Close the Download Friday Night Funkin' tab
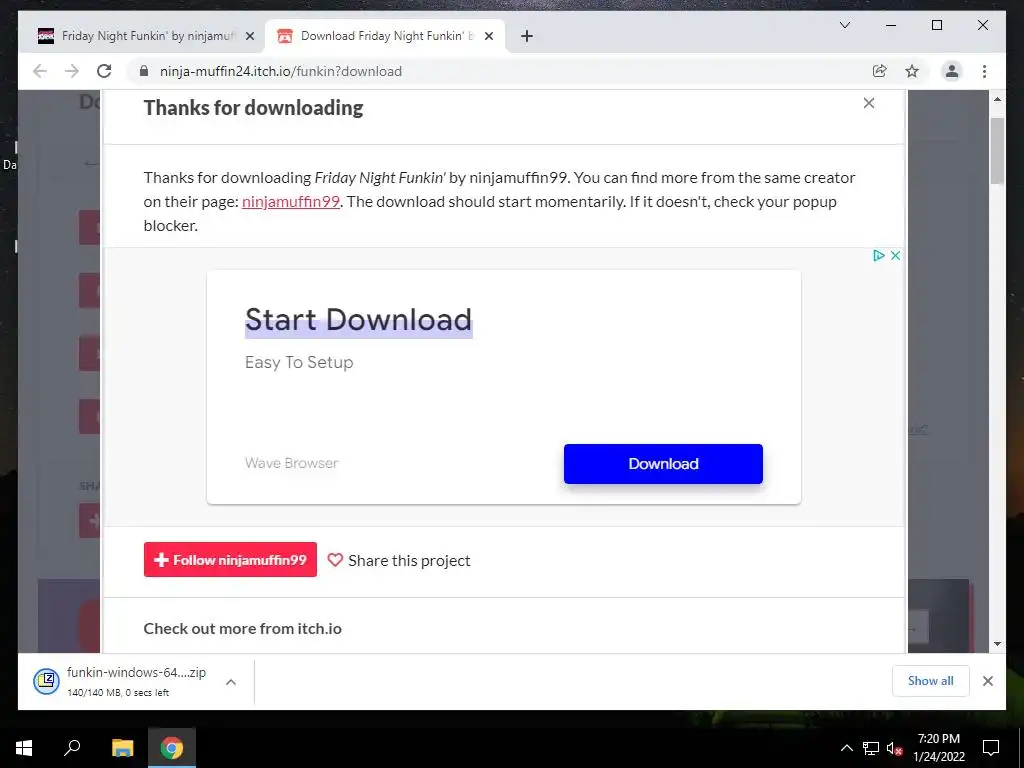Viewport: 1024px width, 768px height. (x=488, y=37)
